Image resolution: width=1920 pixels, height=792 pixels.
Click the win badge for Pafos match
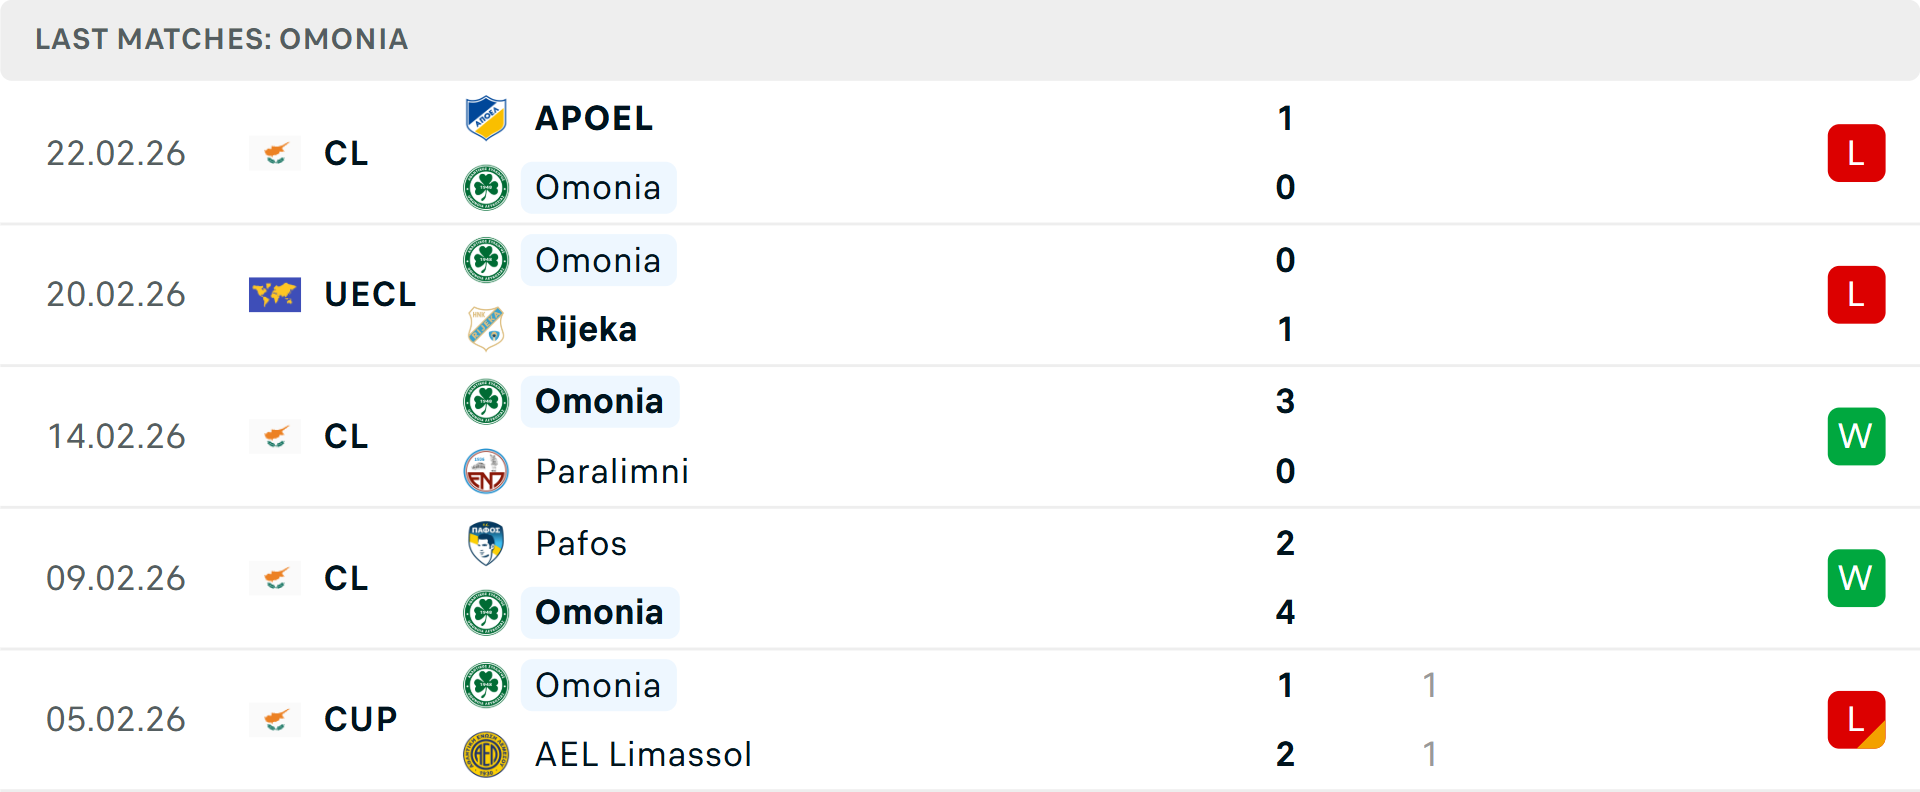[1856, 578]
